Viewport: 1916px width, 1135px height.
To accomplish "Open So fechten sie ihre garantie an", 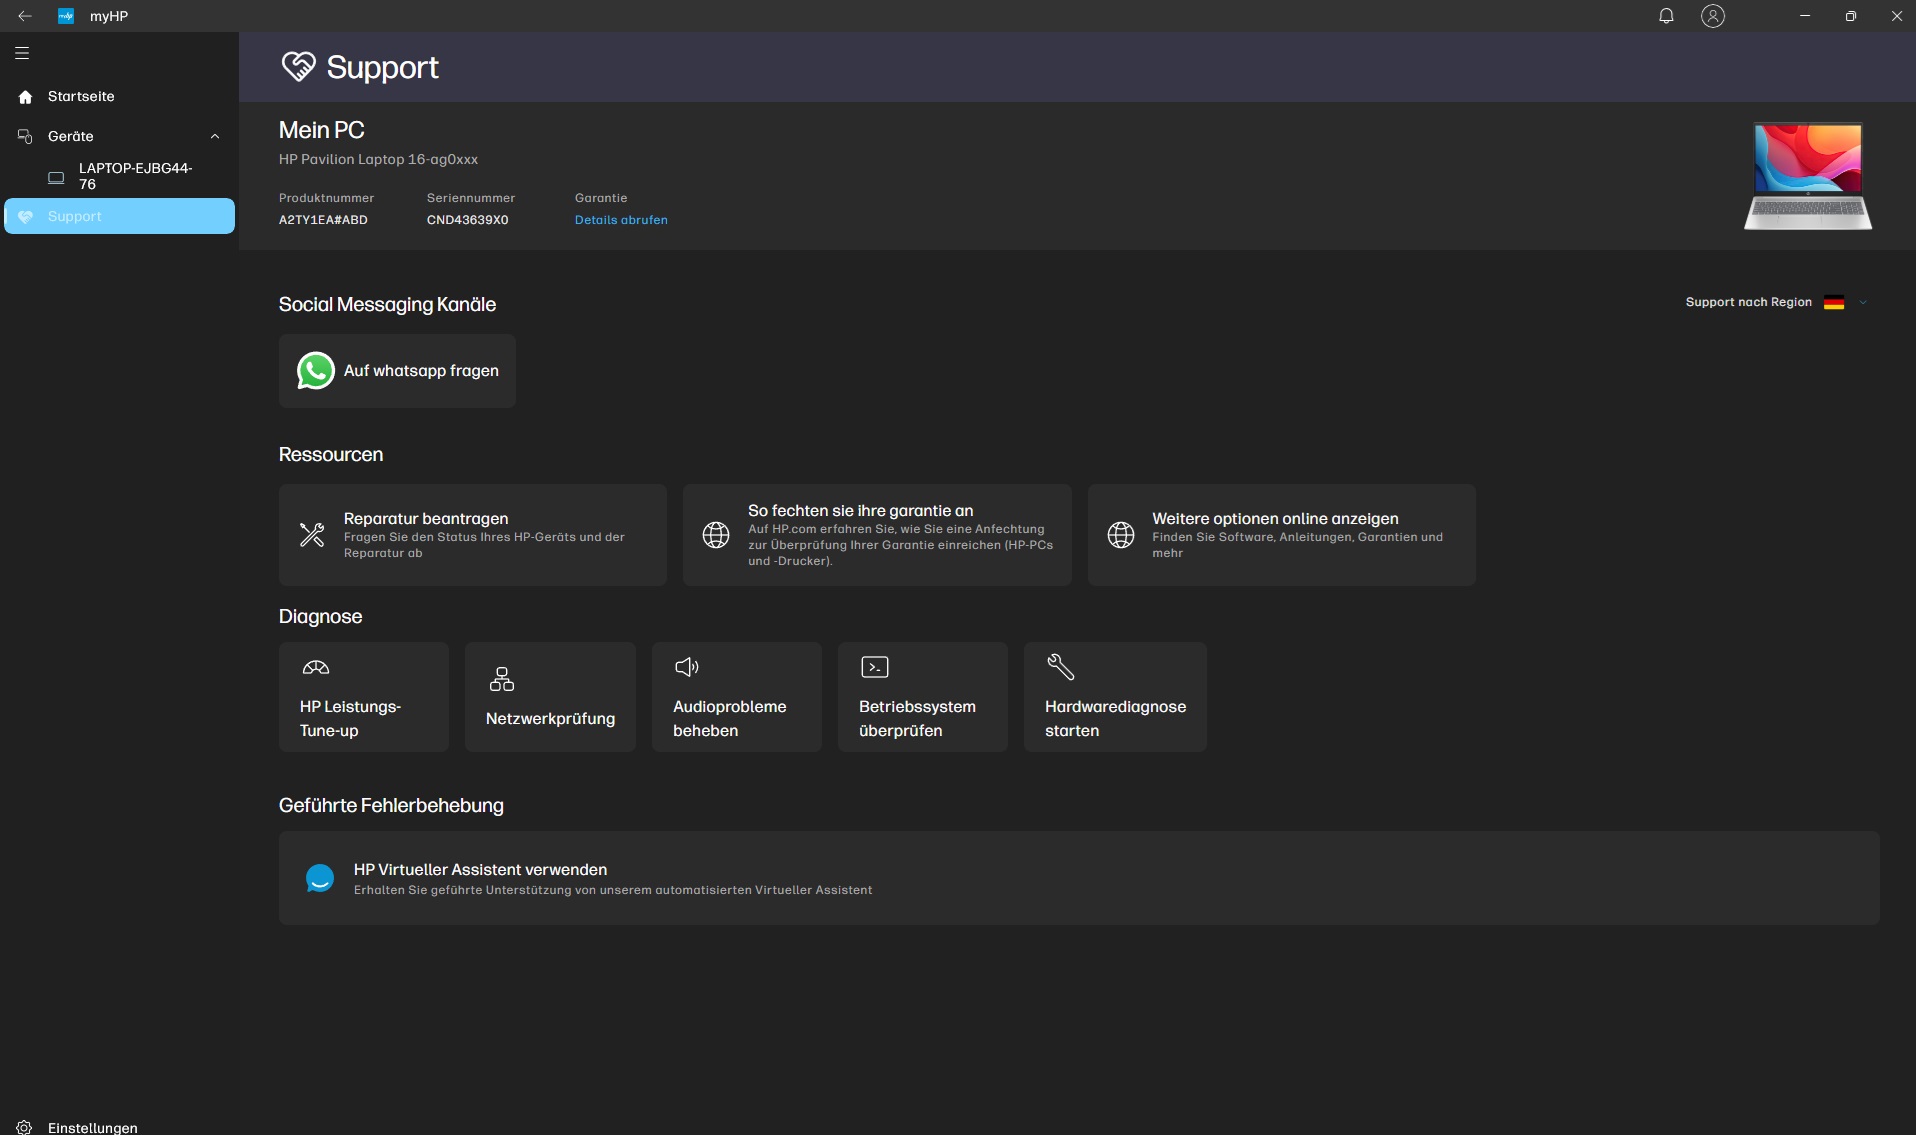I will point(877,535).
